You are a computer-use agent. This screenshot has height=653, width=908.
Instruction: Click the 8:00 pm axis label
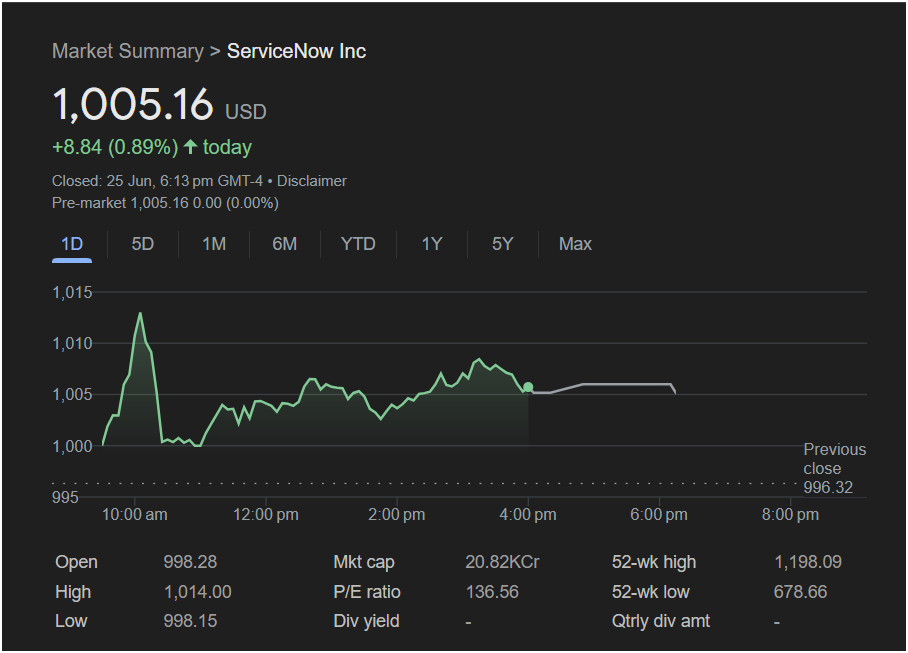[790, 515]
